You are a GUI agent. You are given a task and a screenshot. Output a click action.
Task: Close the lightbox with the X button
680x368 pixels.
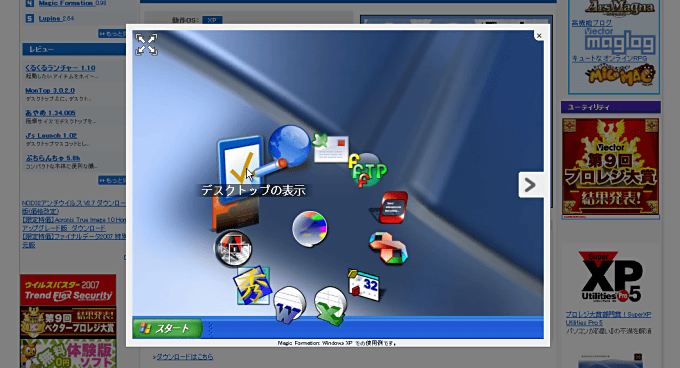[539, 36]
